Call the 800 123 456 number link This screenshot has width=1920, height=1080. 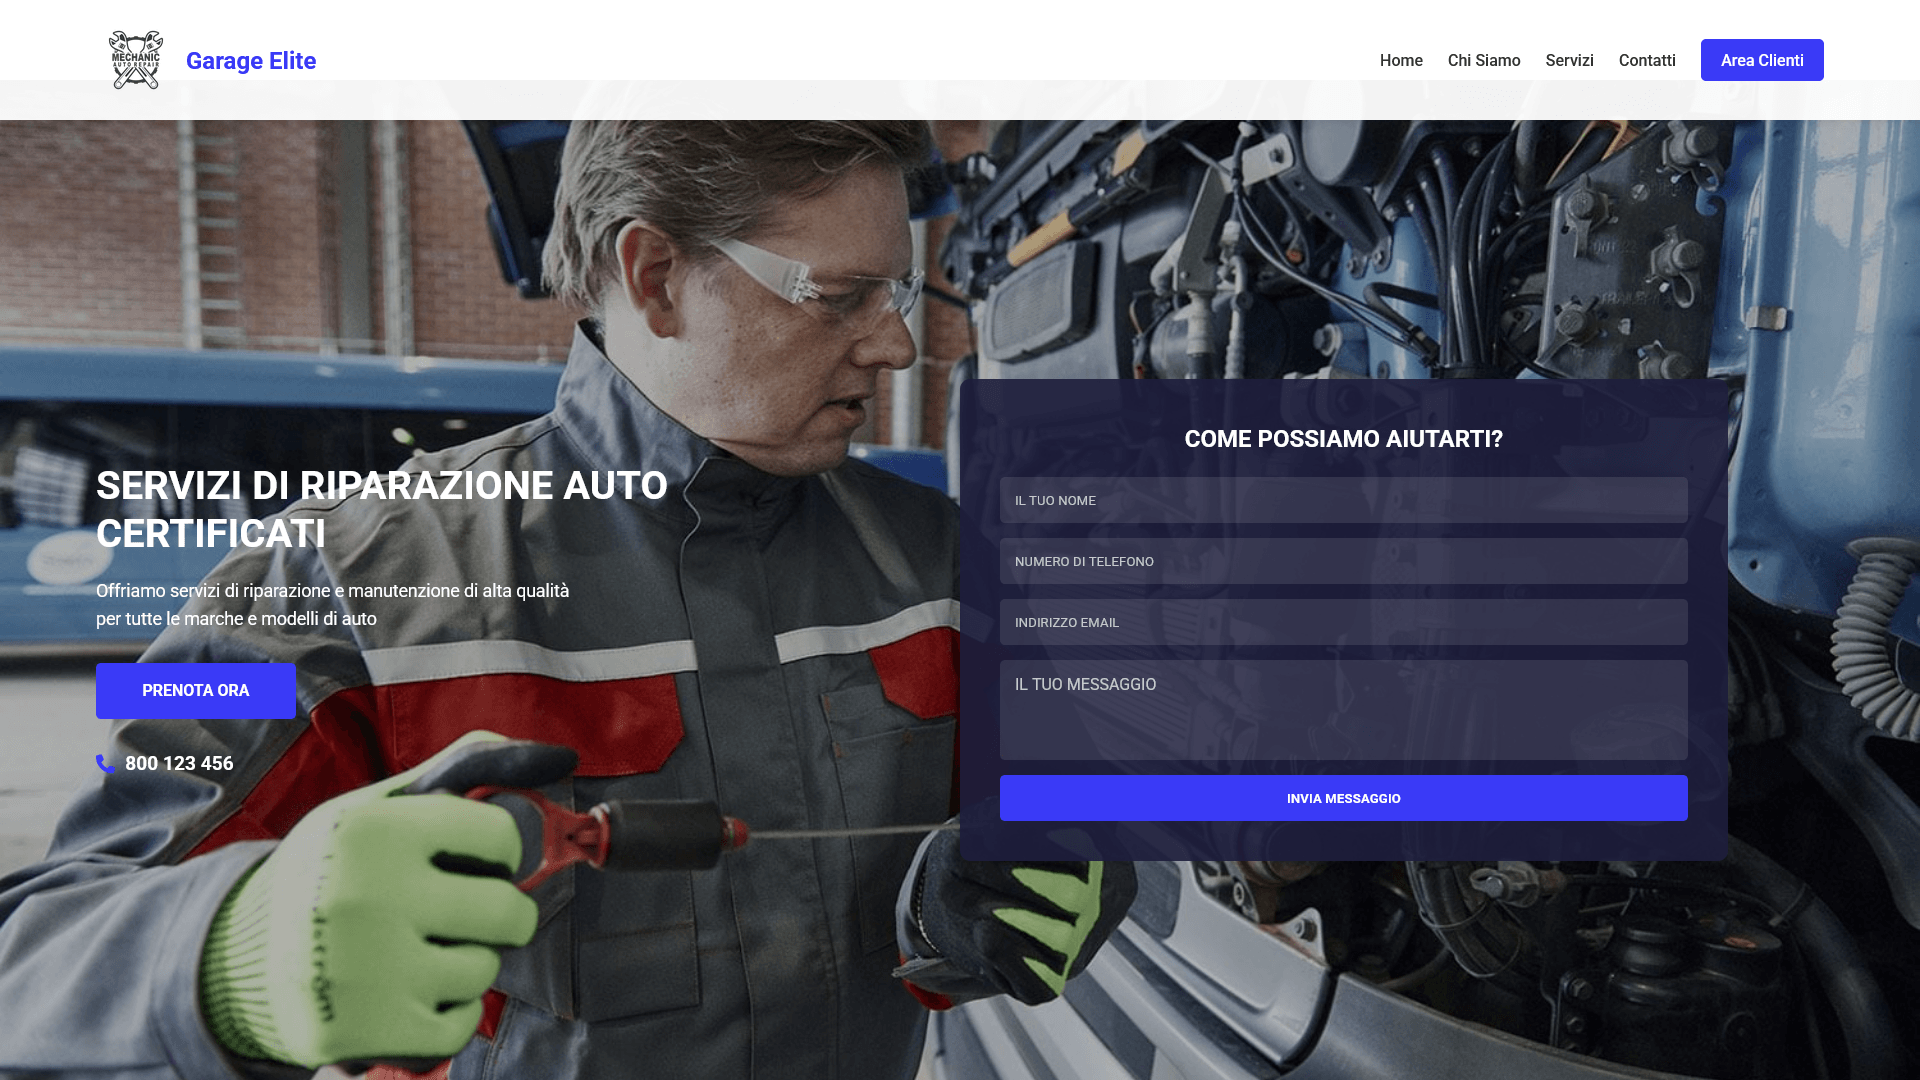(x=179, y=763)
